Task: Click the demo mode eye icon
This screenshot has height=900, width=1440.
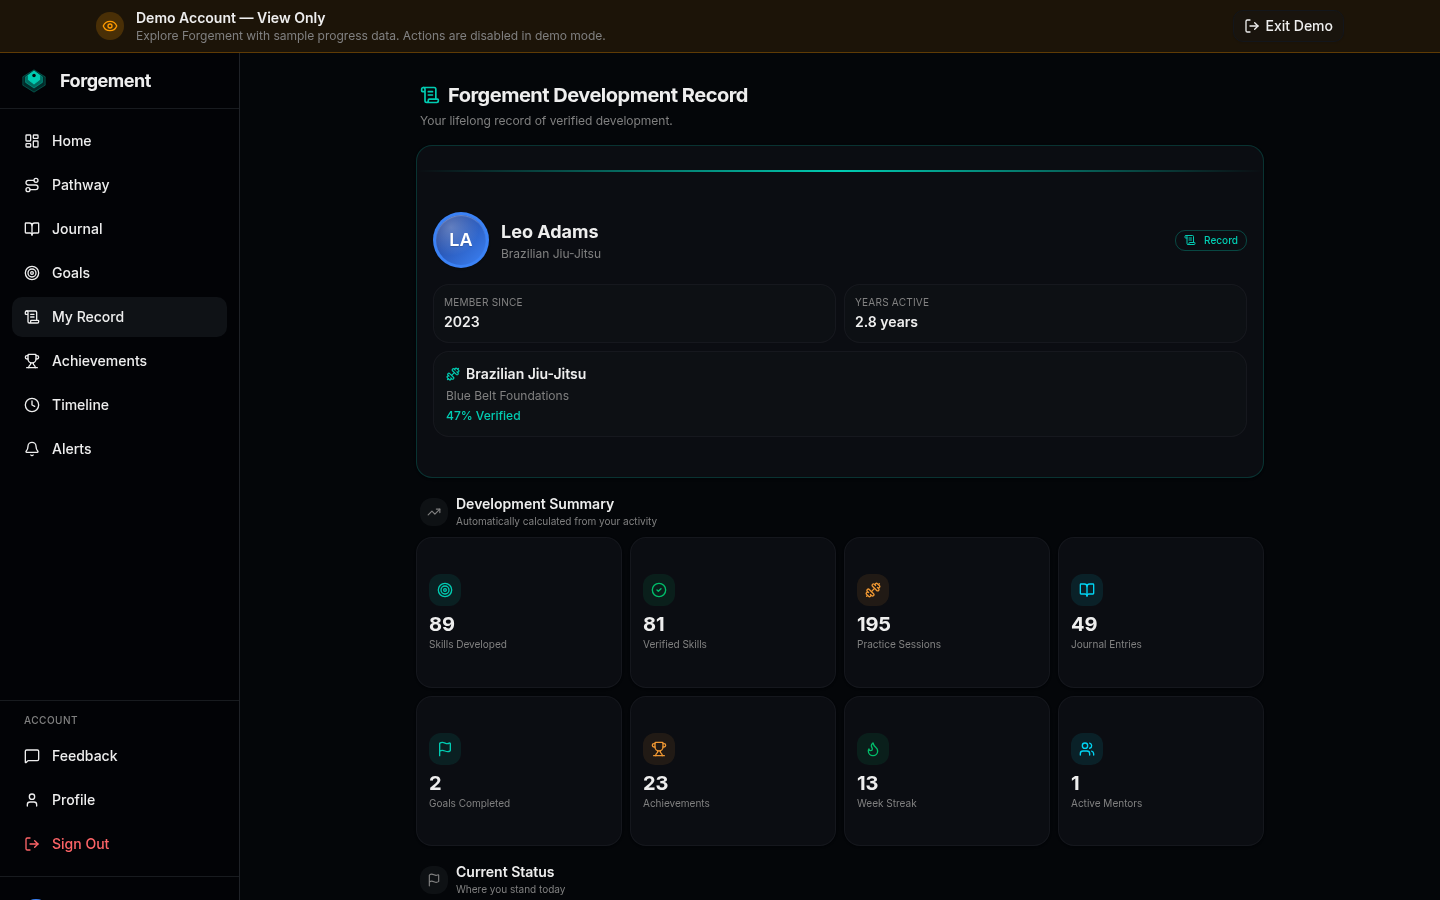Action: 110,26
